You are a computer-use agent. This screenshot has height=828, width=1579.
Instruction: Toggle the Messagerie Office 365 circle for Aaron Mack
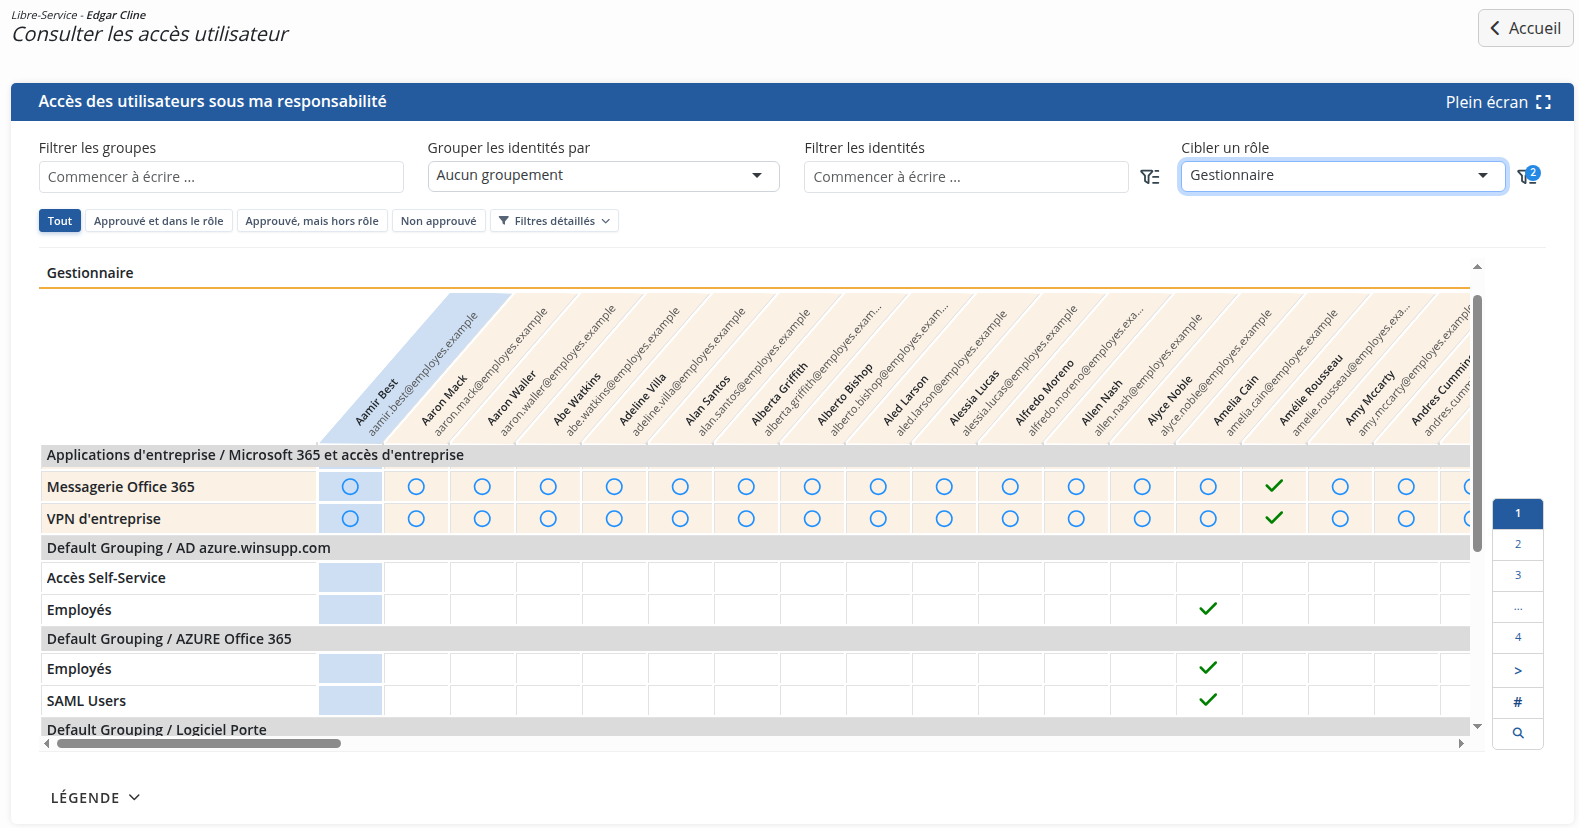(x=416, y=487)
